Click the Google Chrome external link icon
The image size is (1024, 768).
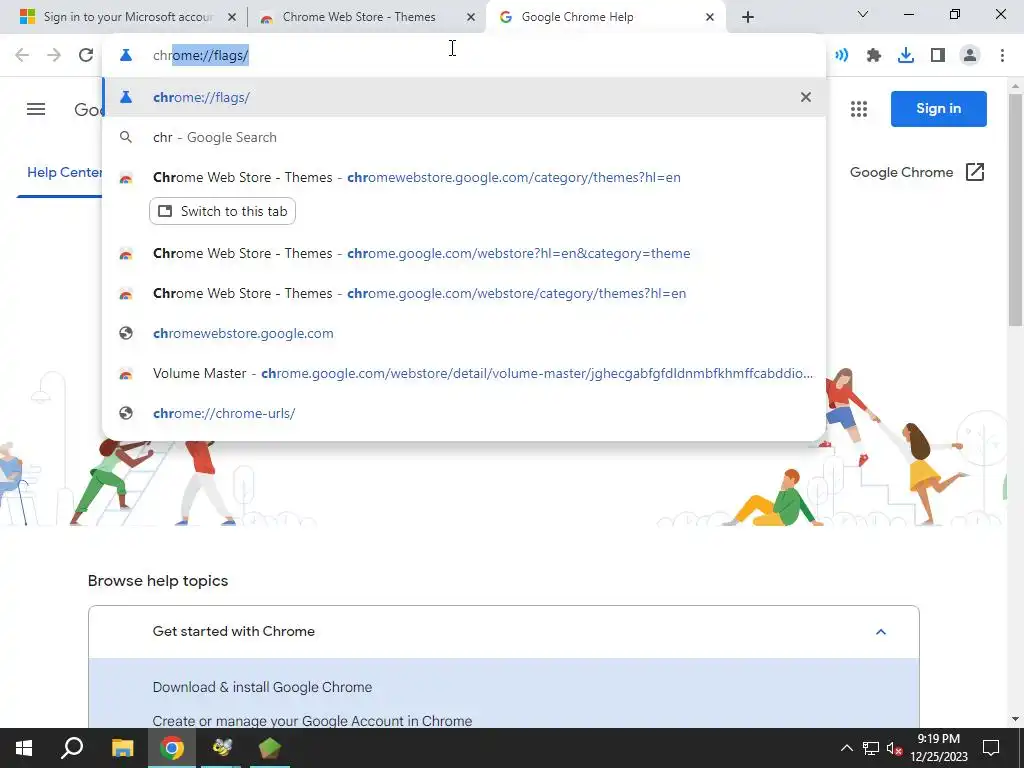coord(974,172)
